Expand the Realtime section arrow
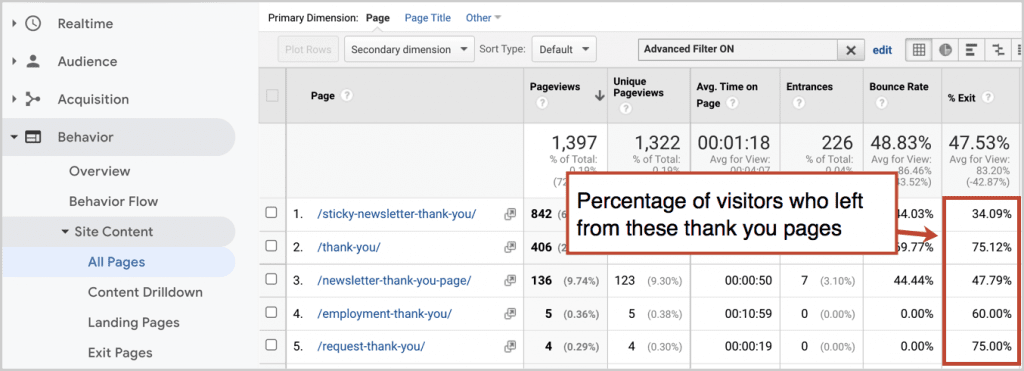Image resolution: width=1024 pixels, height=371 pixels. coord(14,24)
